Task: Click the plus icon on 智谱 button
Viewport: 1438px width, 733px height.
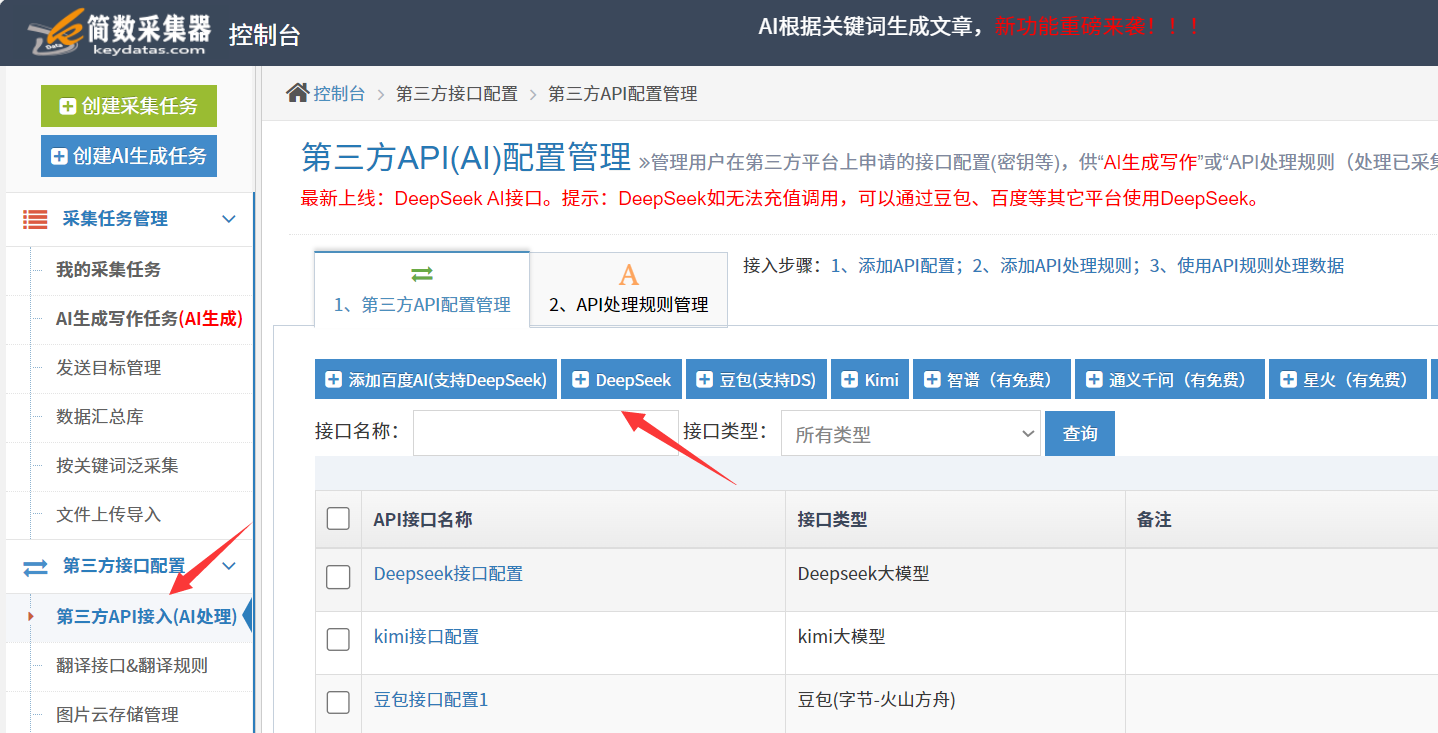Action: coord(932,380)
